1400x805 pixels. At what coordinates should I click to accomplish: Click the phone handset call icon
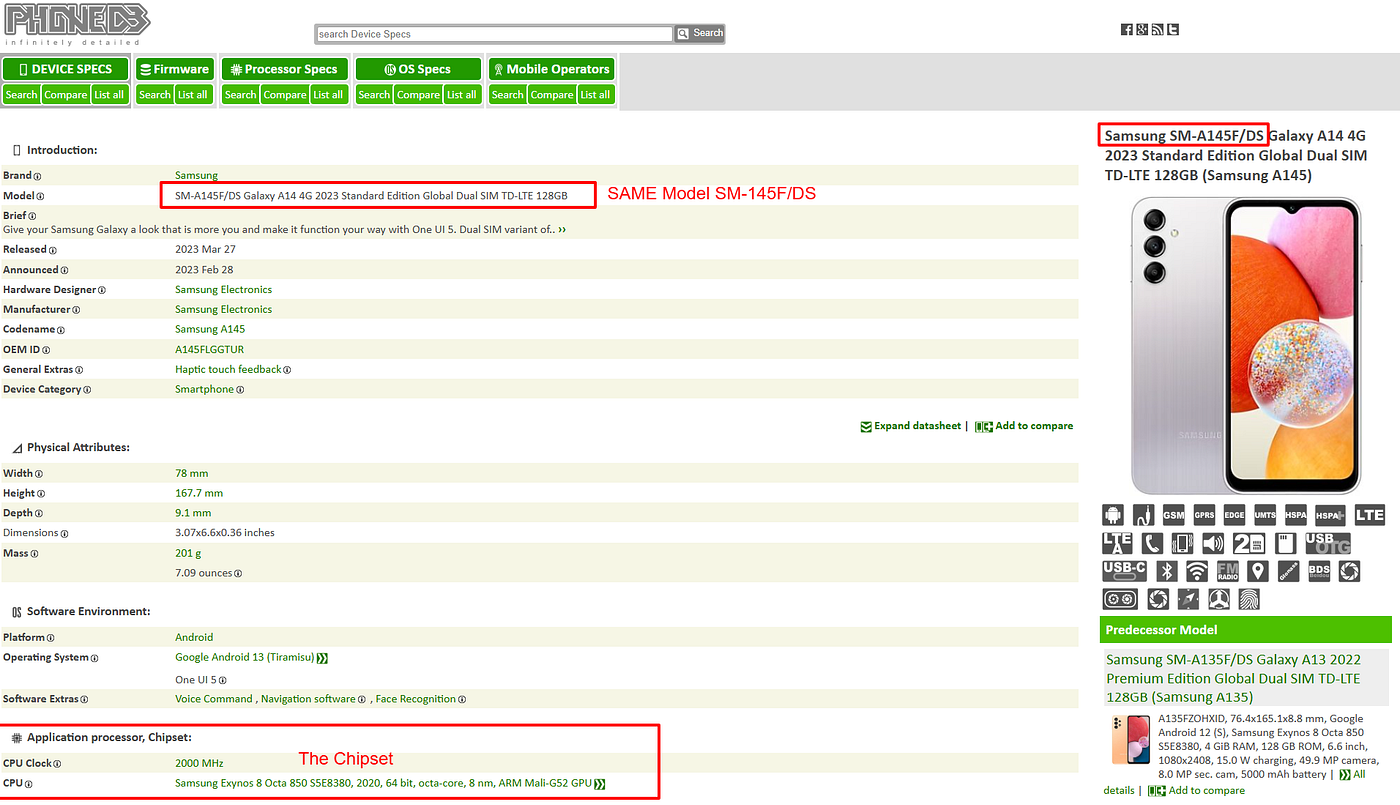click(x=1153, y=543)
